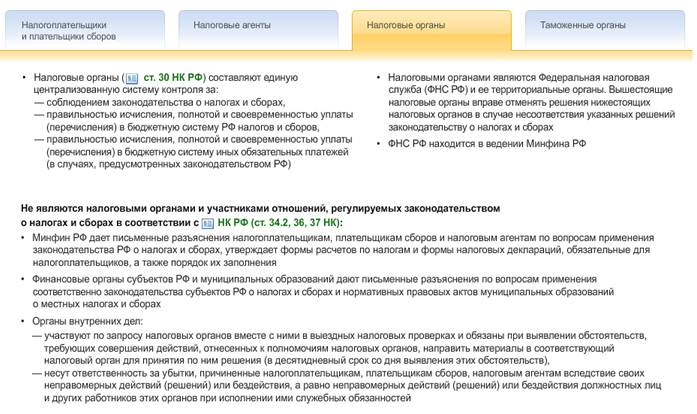Image resolution: width=697 pixels, height=414 pixels.
Task: Click the text "ФНС РФ находится в ведении Минфина РФ"
Action: tap(487, 144)
